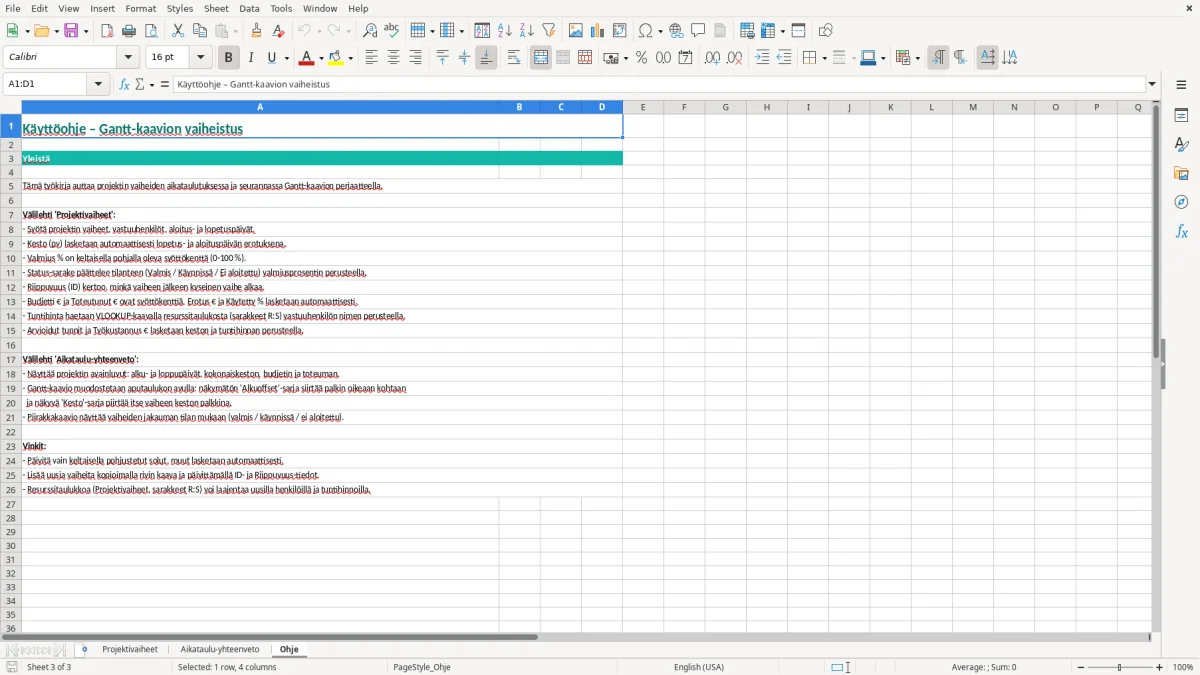Align text left
The height and width of the screenshot is (675, 1200).
371,58
